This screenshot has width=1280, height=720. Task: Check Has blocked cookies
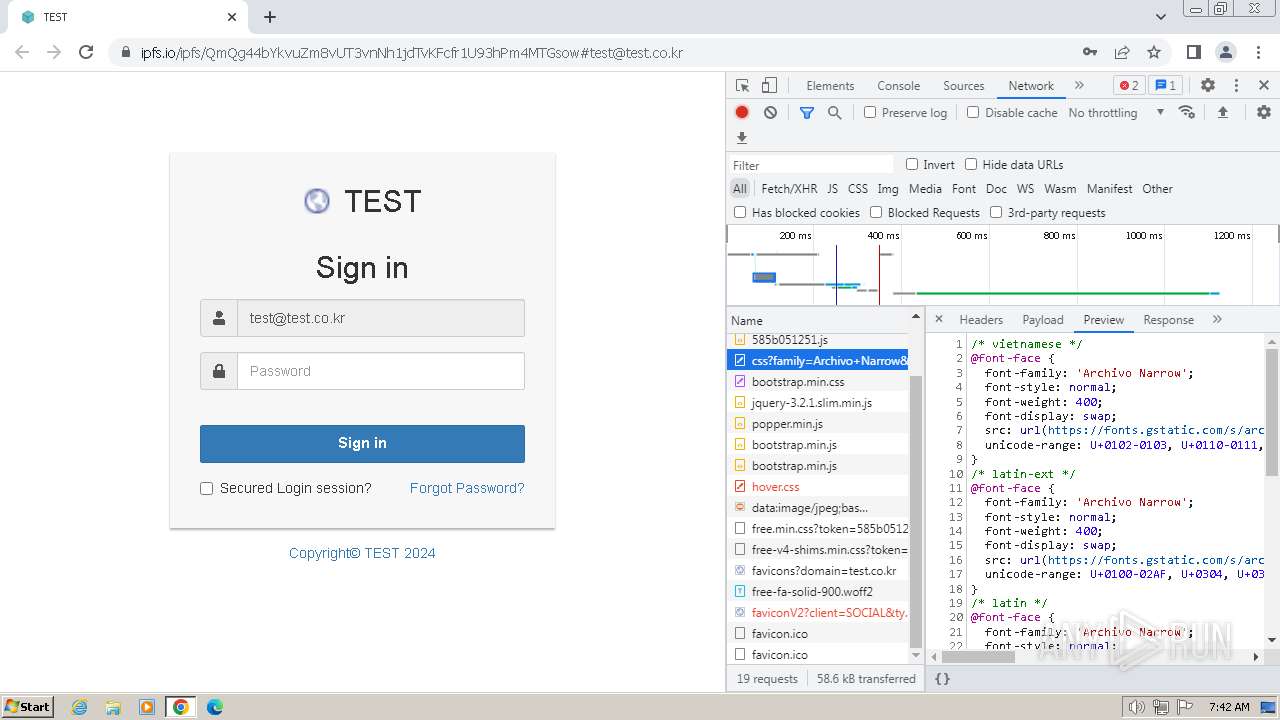pos(740,213)
